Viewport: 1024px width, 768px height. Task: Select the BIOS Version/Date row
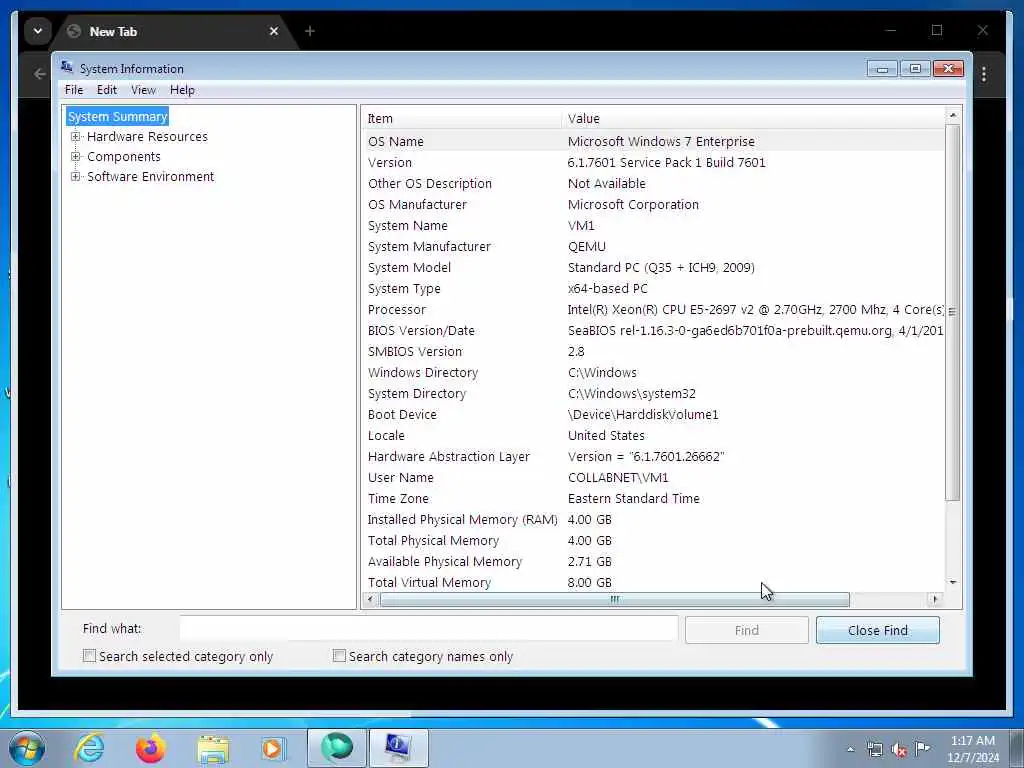653,330
